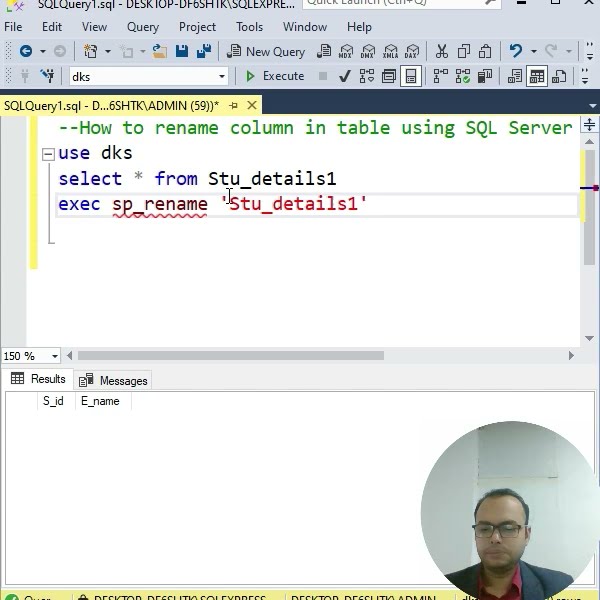Parse the query with the checkmark icon

click(345, 76)
